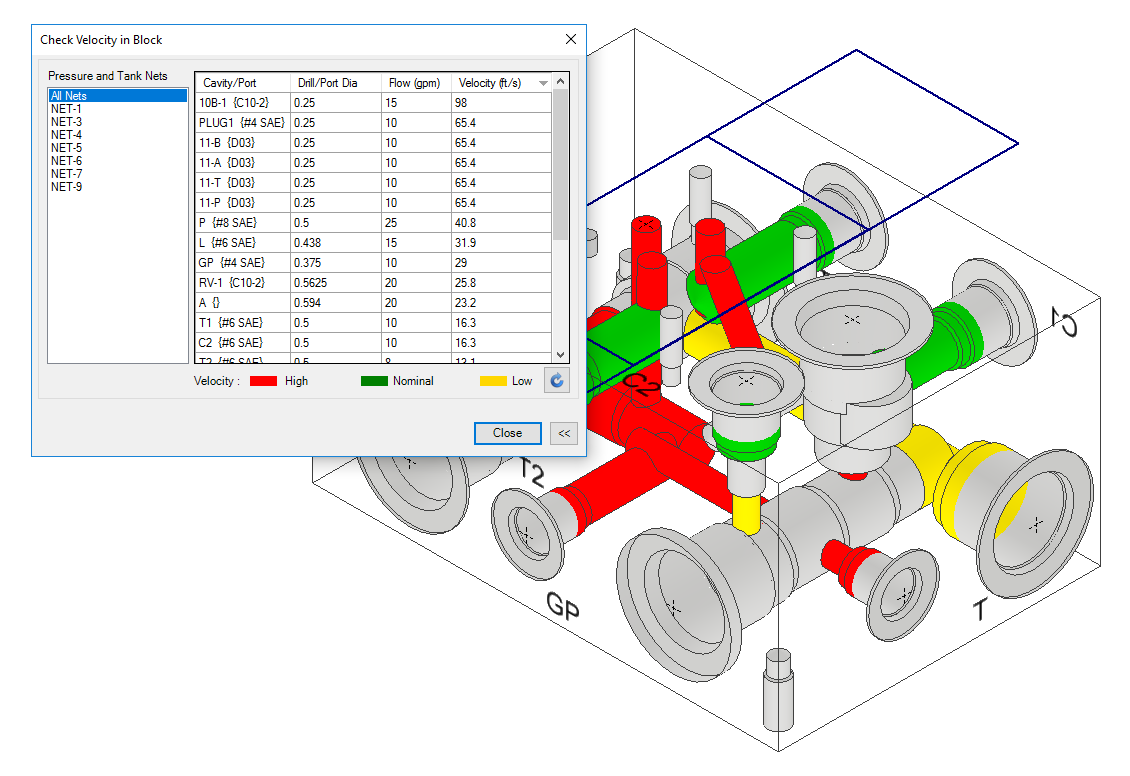Select the 11-T {D03} row
Viewport: 1130px width, 776px height.
[374, 183]
